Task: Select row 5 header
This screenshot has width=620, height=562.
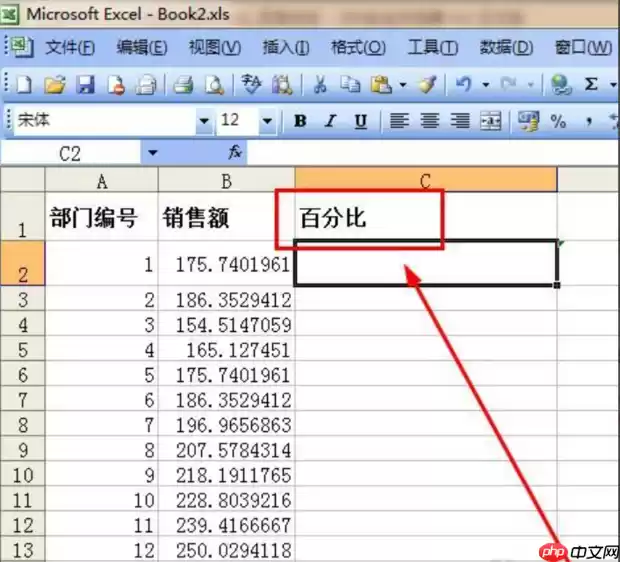Action: (x=23, y=348)
